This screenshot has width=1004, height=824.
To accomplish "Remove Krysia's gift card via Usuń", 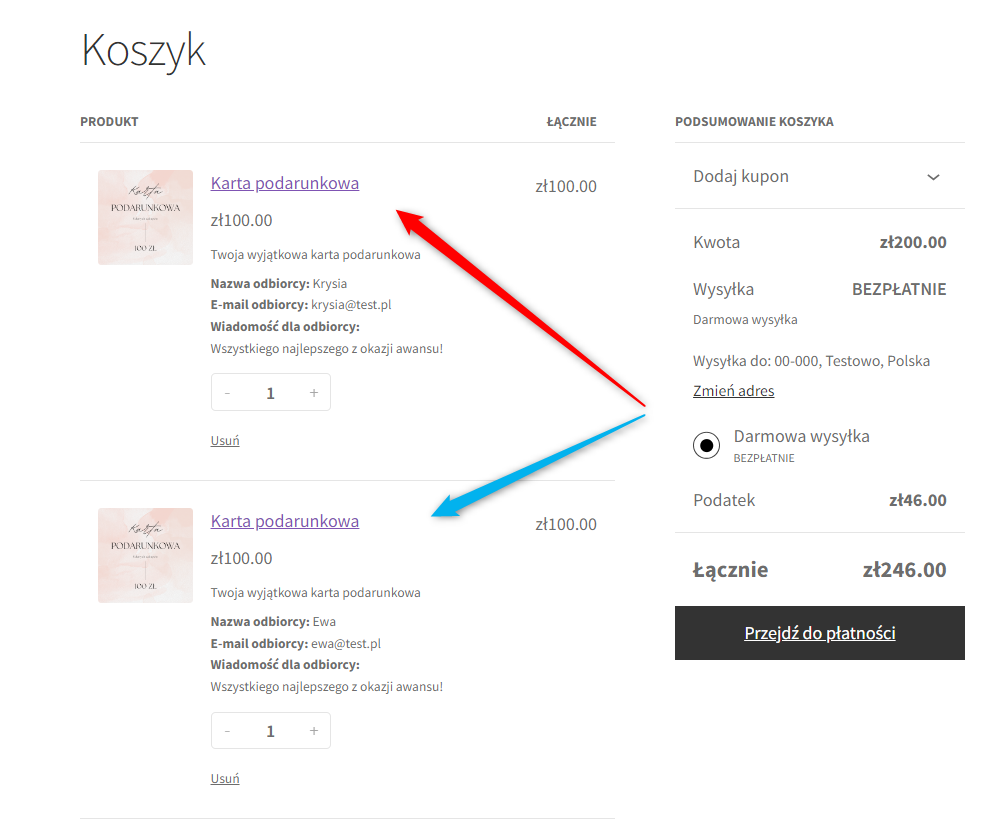I will point(225,440).
